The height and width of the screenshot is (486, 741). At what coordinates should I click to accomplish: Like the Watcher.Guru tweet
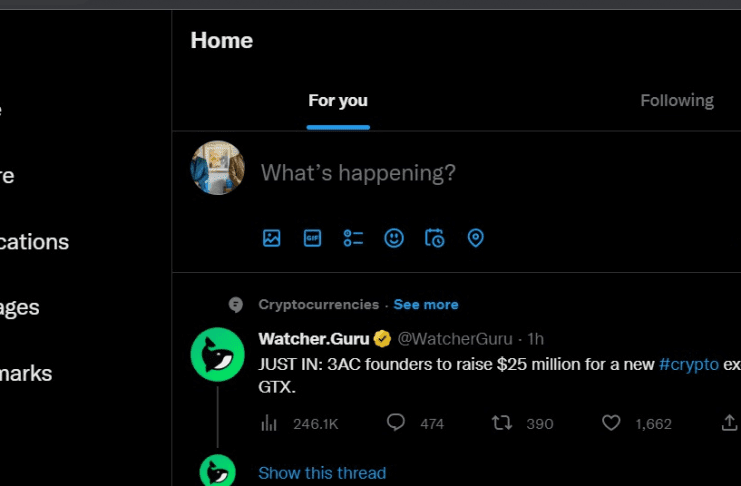(x=611, y=423)
